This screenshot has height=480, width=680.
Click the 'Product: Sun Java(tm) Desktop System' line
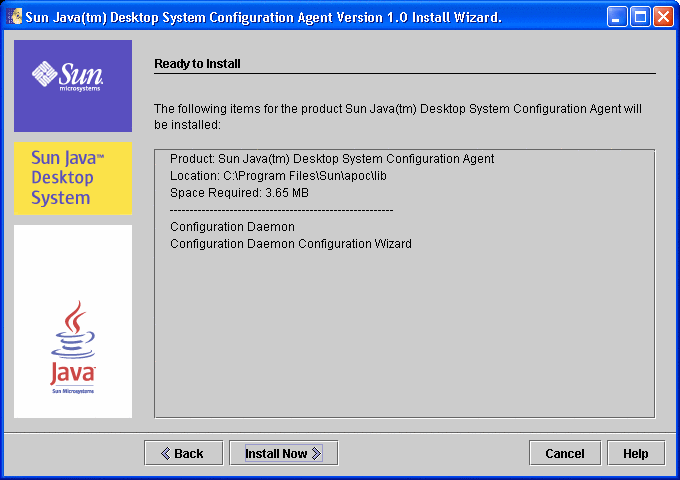[332, 159]
